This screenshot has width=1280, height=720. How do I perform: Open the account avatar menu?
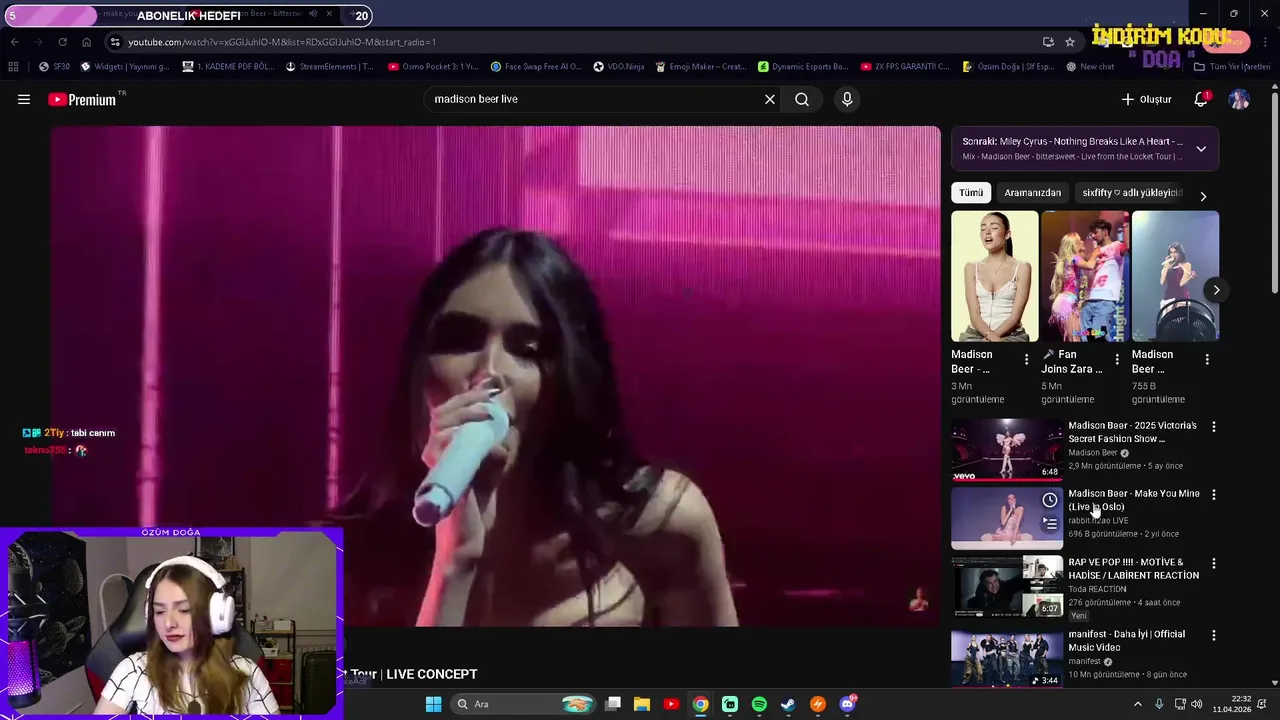click(x=1239, y=99)
